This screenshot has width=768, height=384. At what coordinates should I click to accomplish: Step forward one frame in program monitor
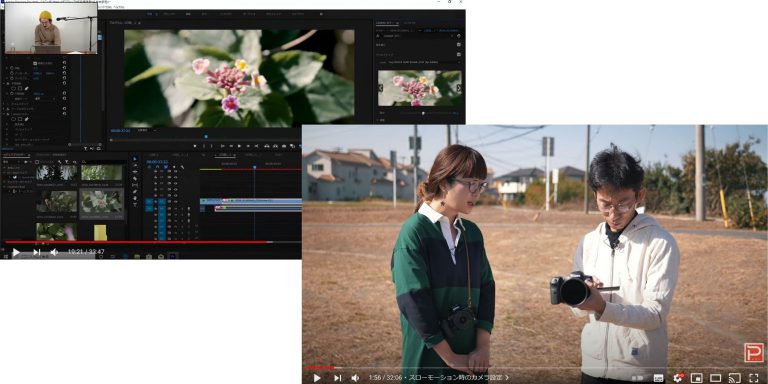point(248,146)
